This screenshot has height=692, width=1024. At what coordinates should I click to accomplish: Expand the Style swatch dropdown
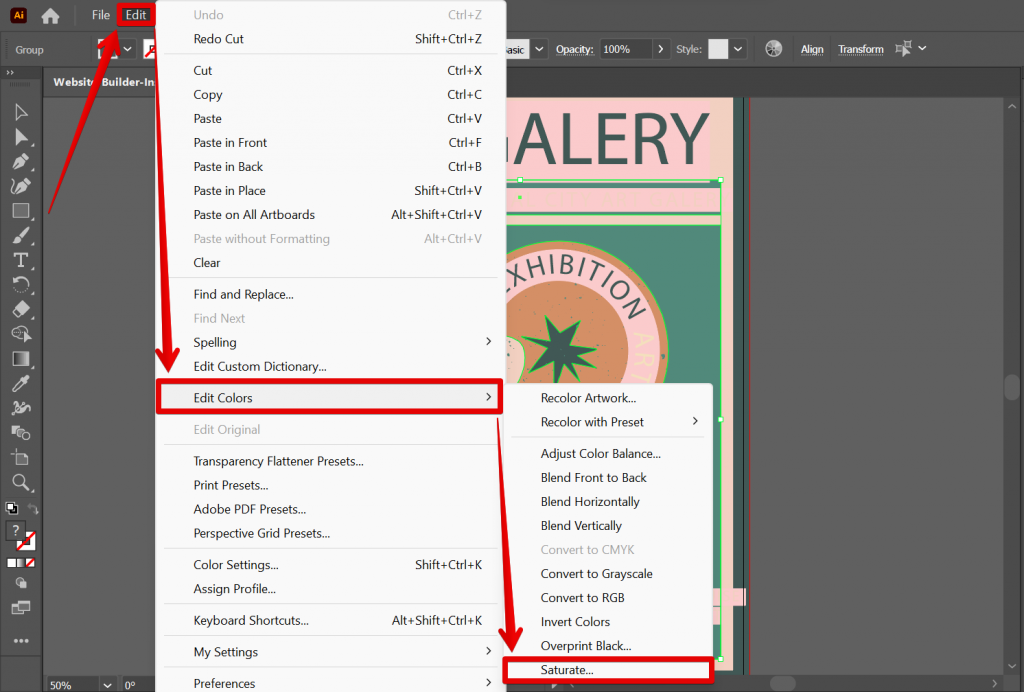(x=737, y=48)
